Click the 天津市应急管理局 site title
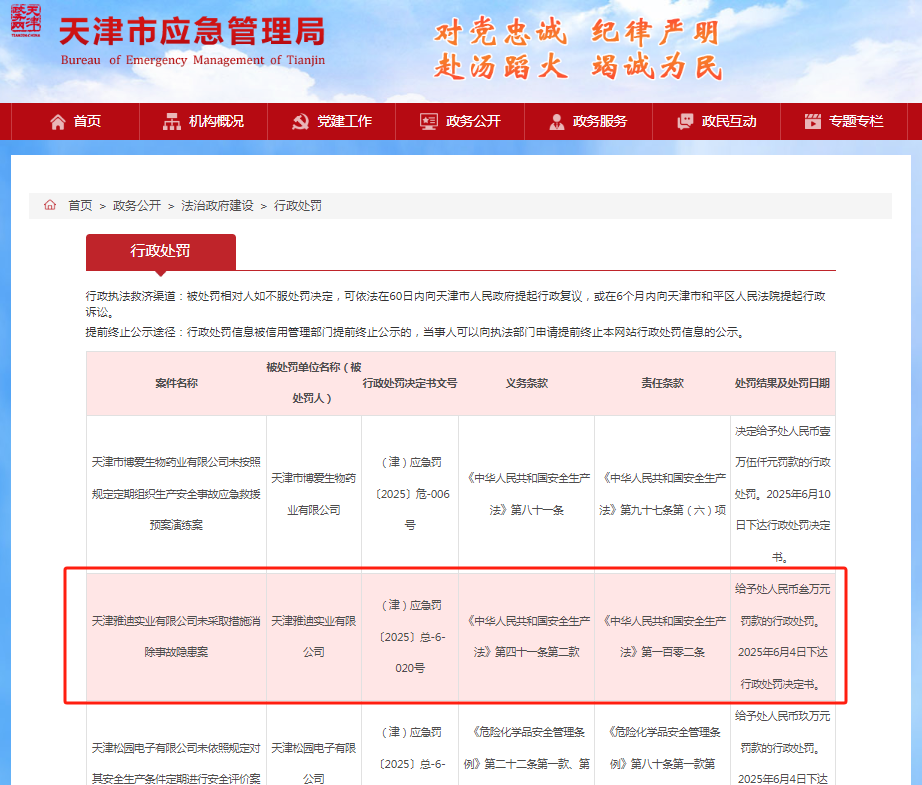The image size is (922, 785). point(192,32)
